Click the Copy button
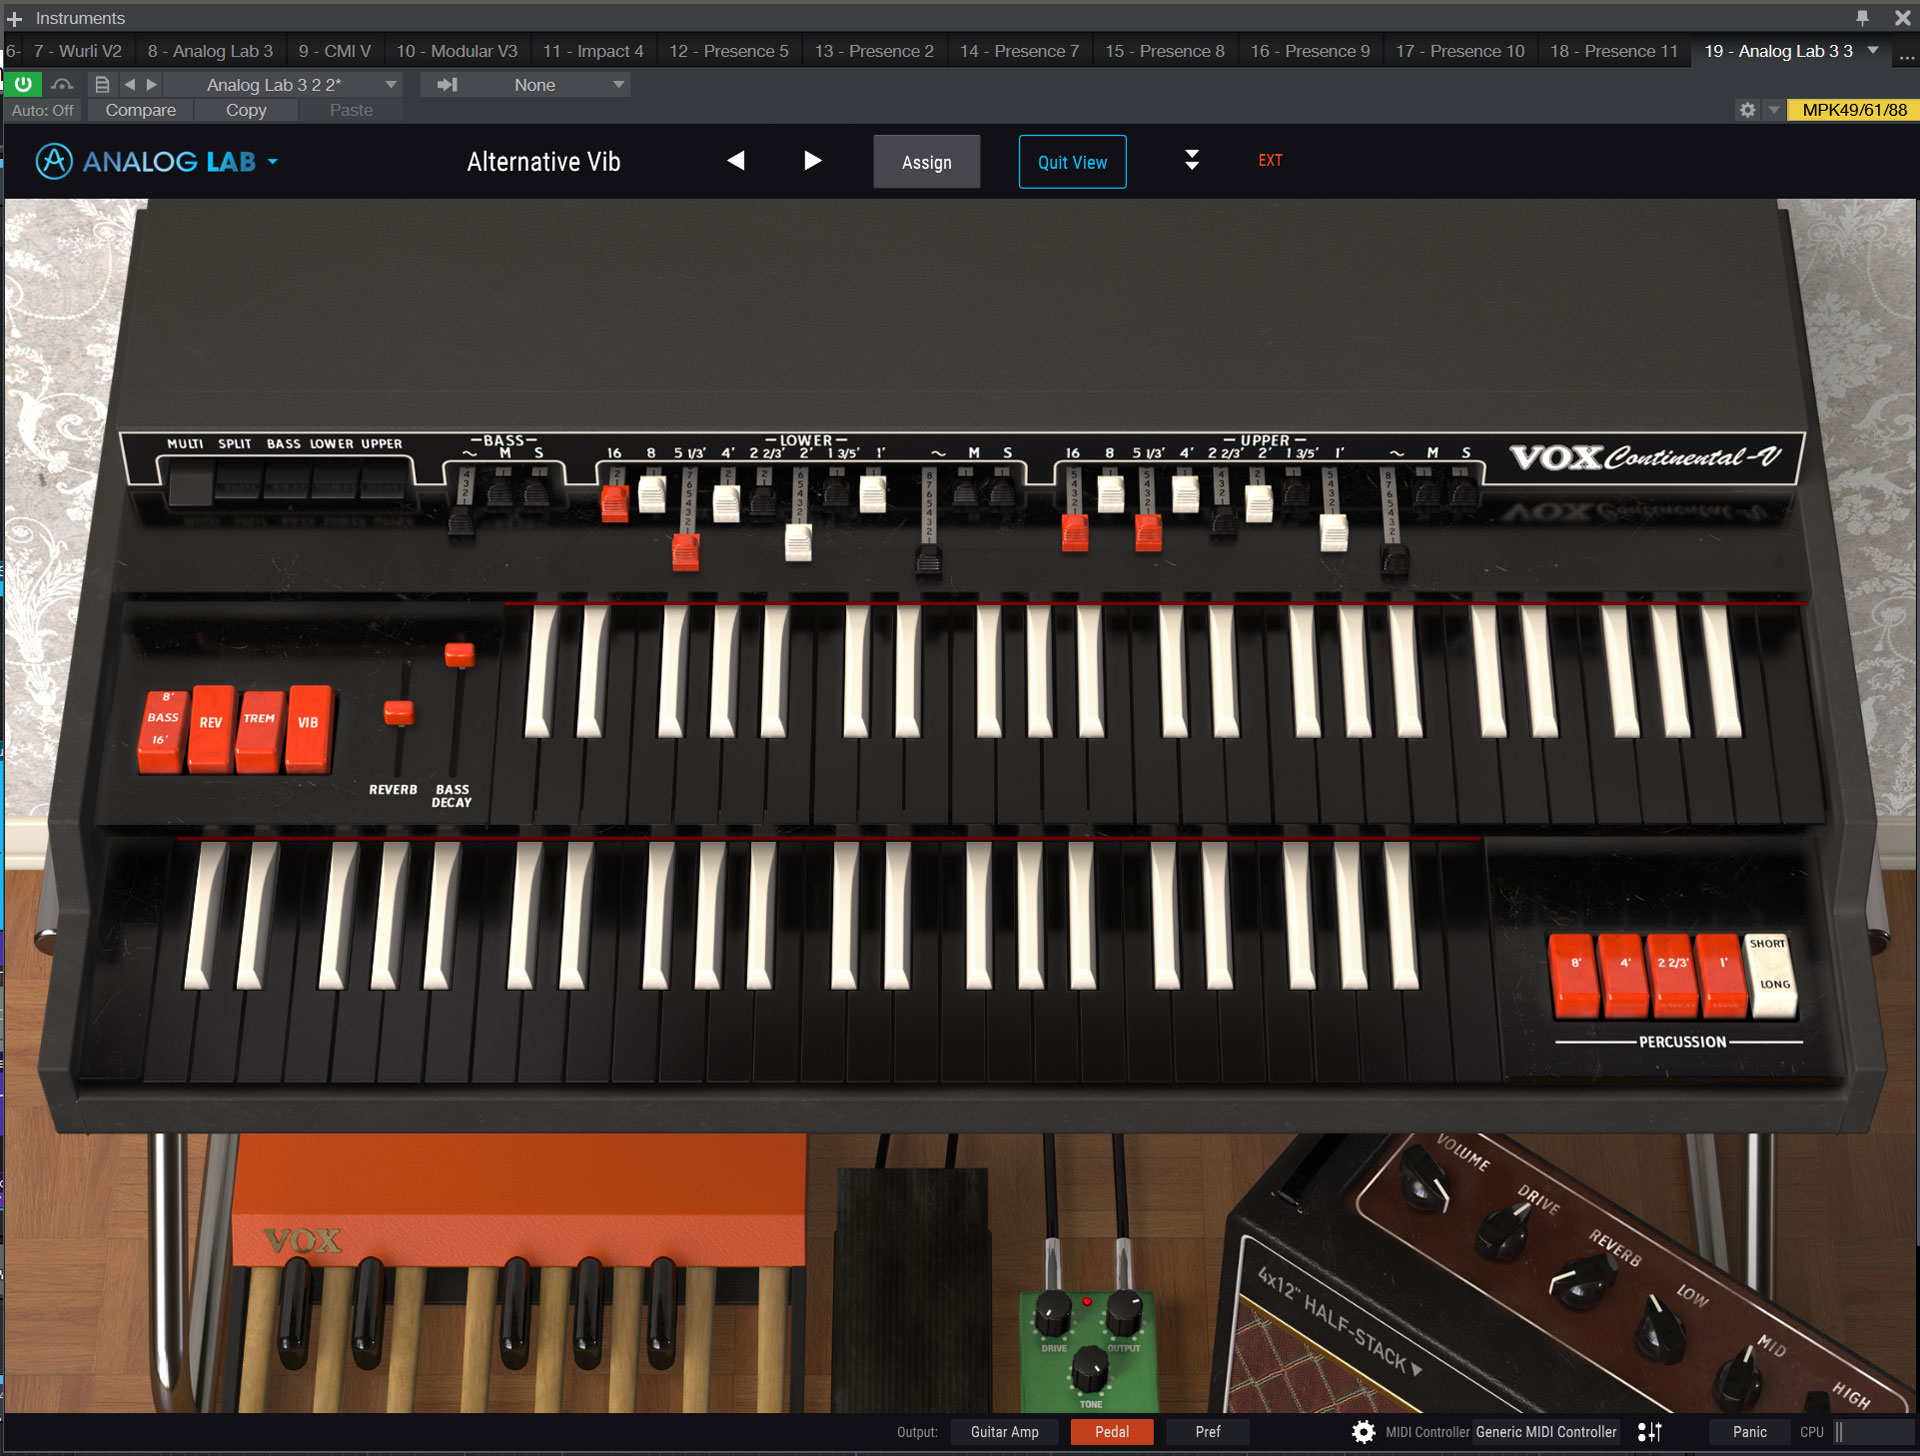Image resolution: width=1920 pixels, height=1456 pixels. (x=246, y=110)
